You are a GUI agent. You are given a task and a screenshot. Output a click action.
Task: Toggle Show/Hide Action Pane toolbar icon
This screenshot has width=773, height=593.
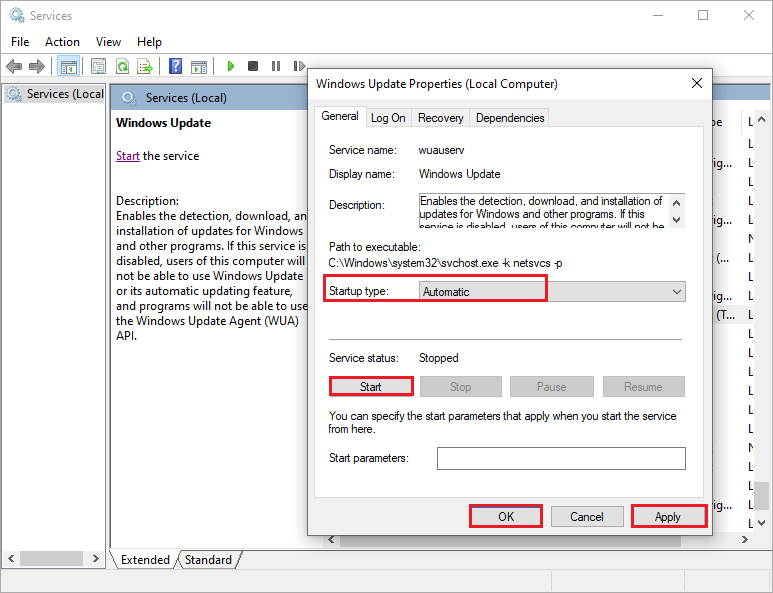click(x=199, y=67)
